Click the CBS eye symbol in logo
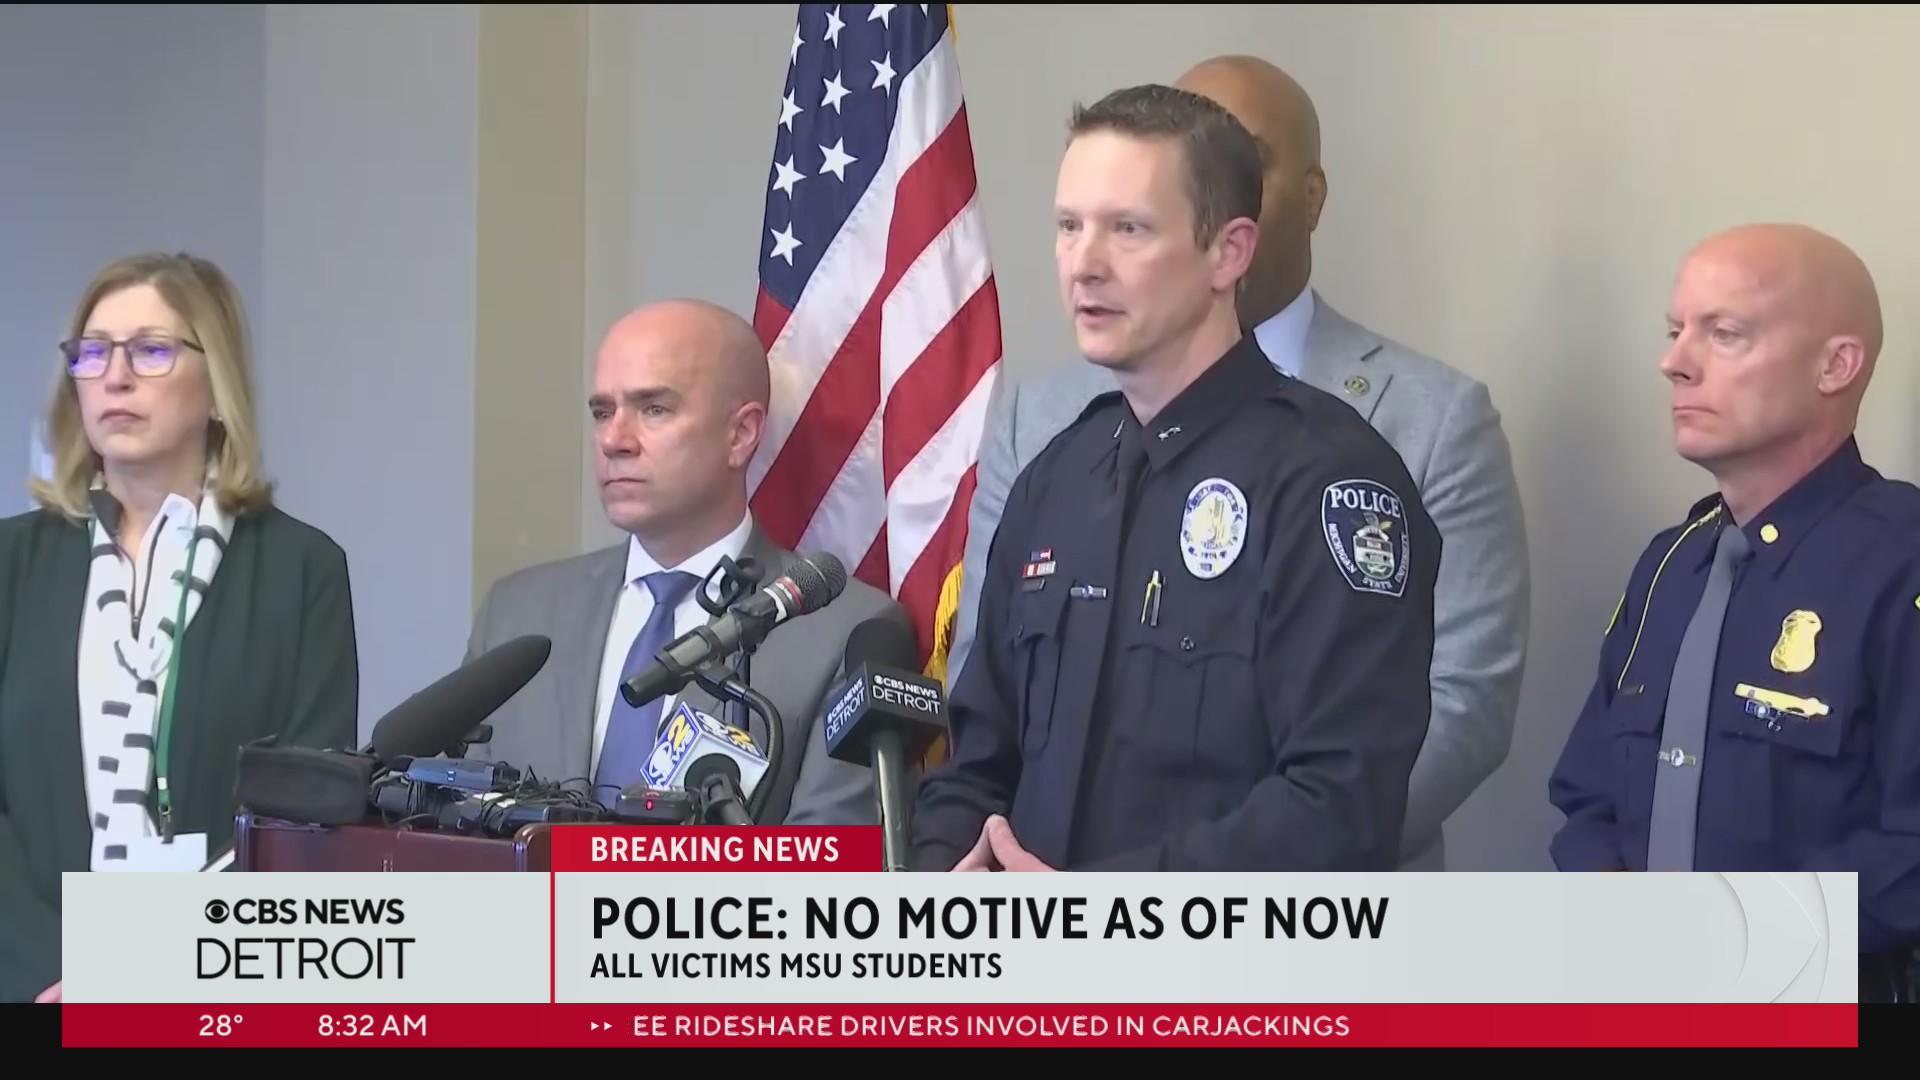 click(215, 912)
